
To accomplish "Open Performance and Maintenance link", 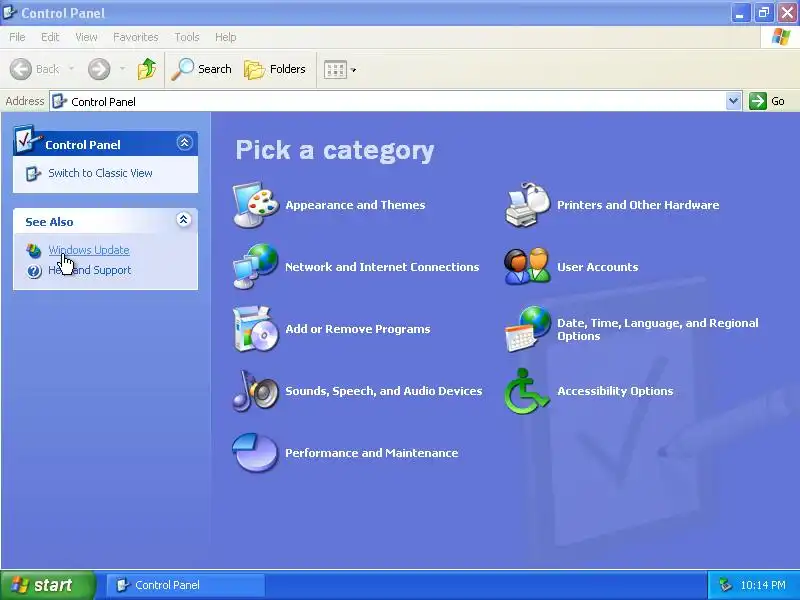I will pyautogui.click(x=371, y=453).
